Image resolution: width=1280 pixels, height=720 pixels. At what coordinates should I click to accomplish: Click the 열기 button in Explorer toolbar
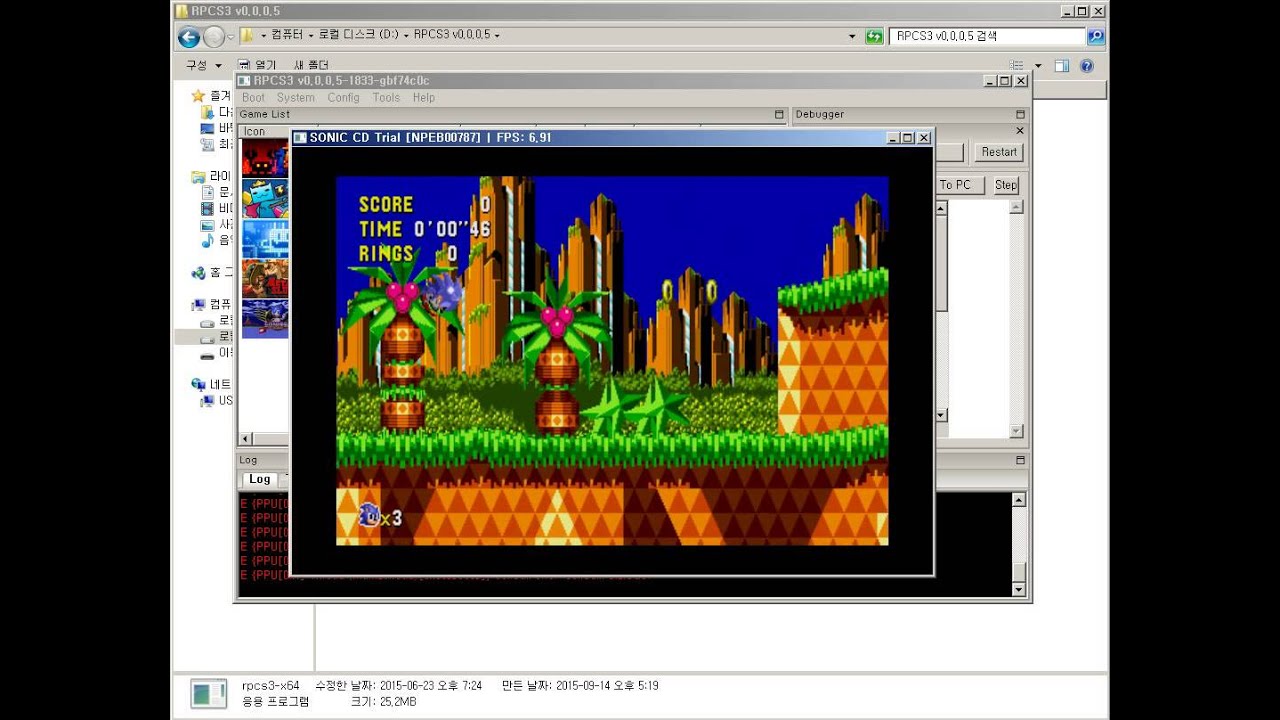tap(256, 66)
